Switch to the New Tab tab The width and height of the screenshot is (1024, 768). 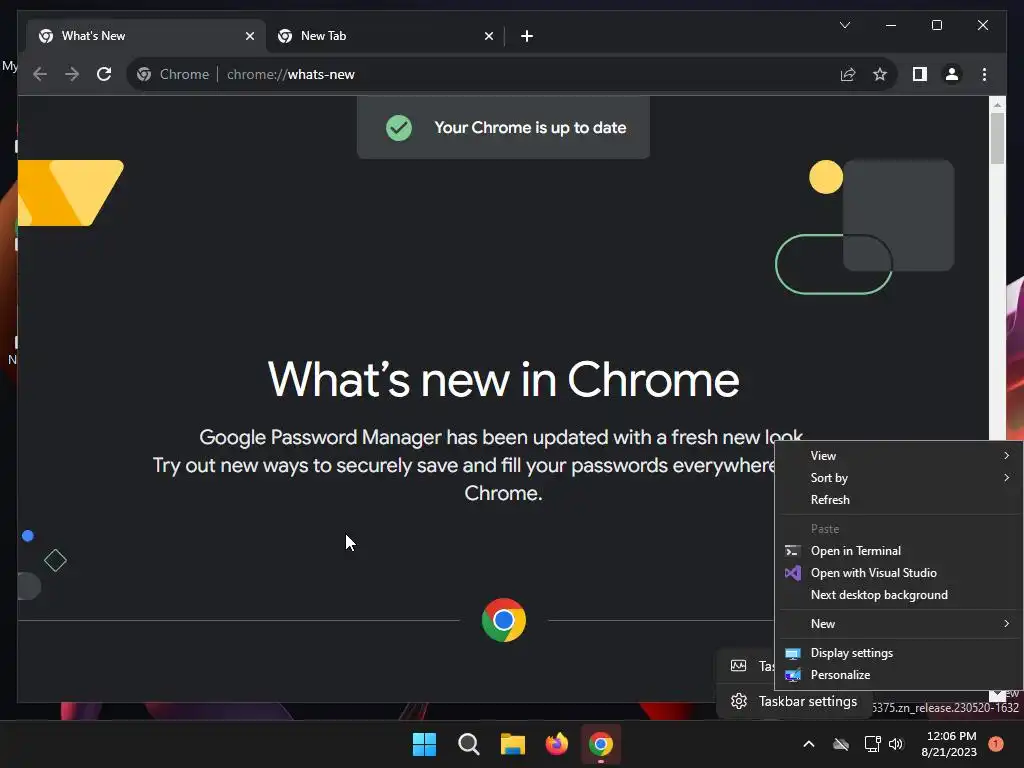click(x=385, y=36)
